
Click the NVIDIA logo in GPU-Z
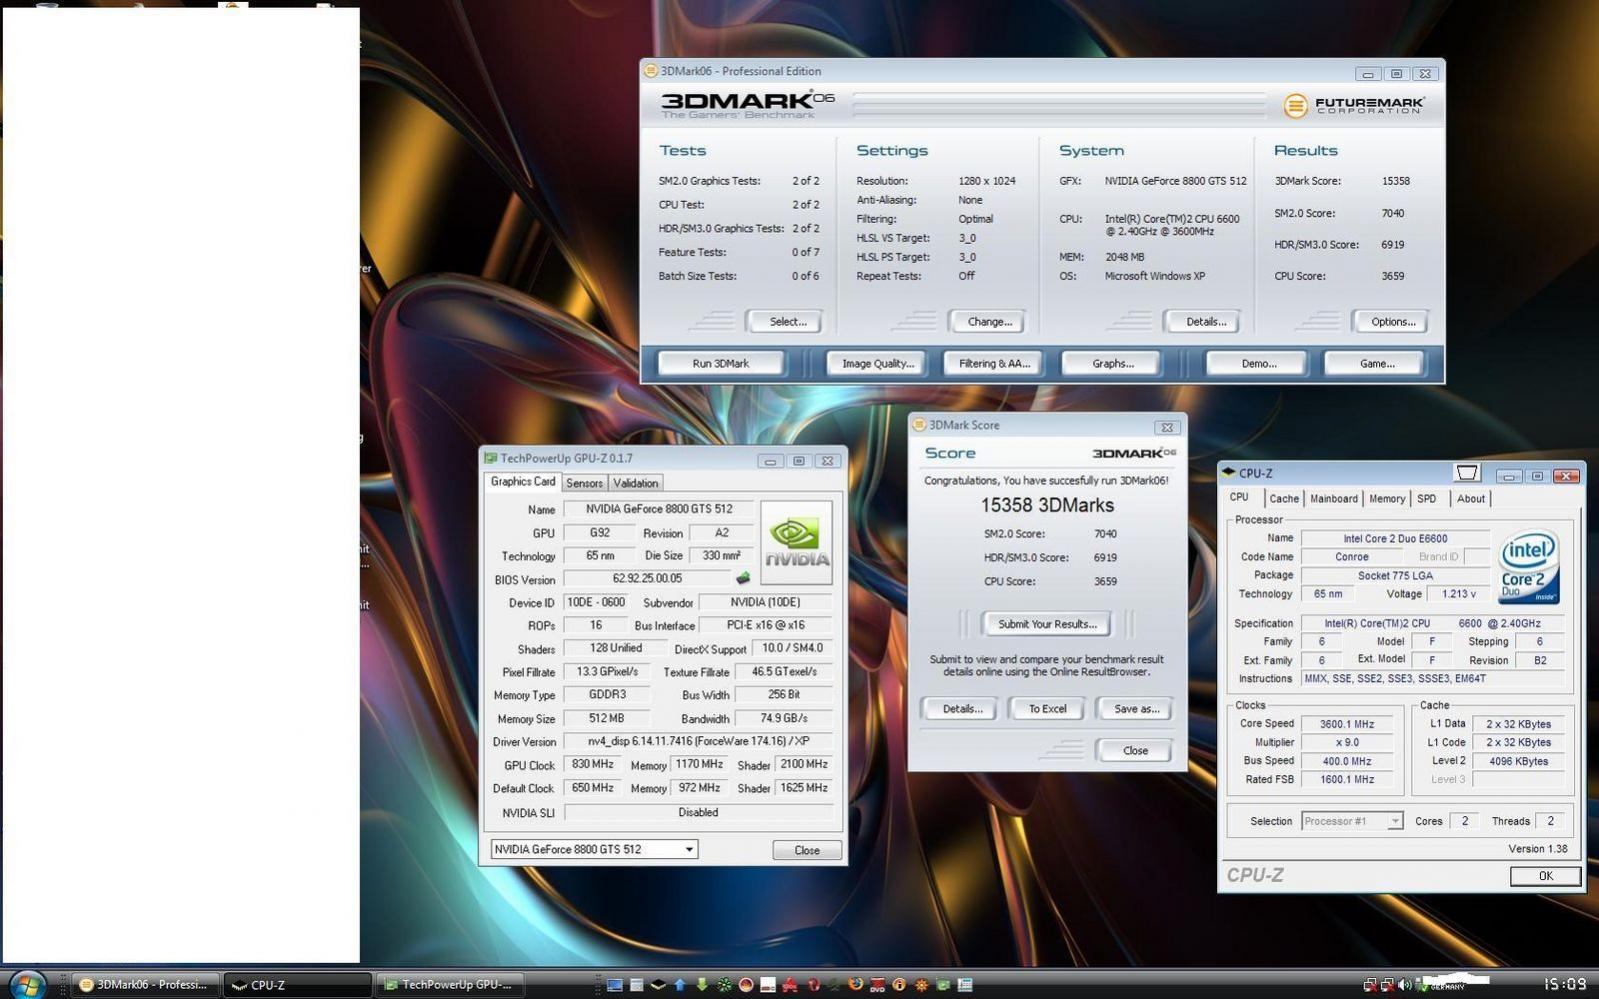click(796, 543)
